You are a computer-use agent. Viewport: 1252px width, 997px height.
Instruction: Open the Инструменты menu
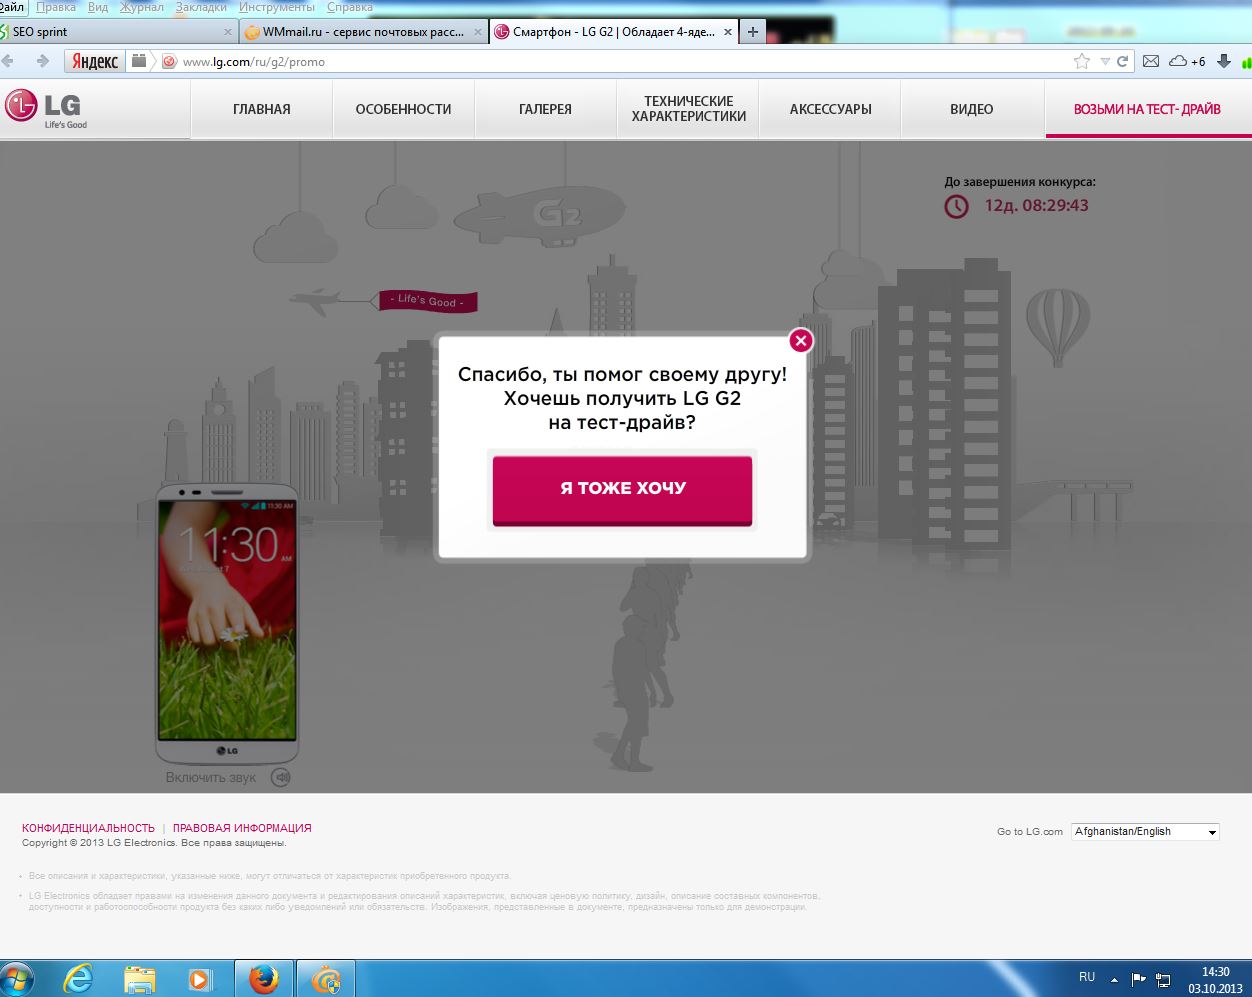277,7
